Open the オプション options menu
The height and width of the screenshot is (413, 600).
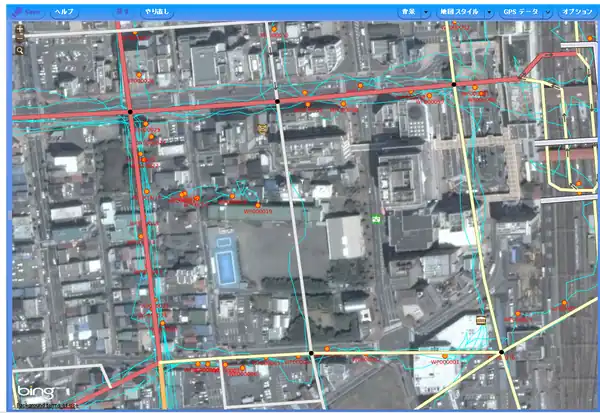click(x=577, y=11)
